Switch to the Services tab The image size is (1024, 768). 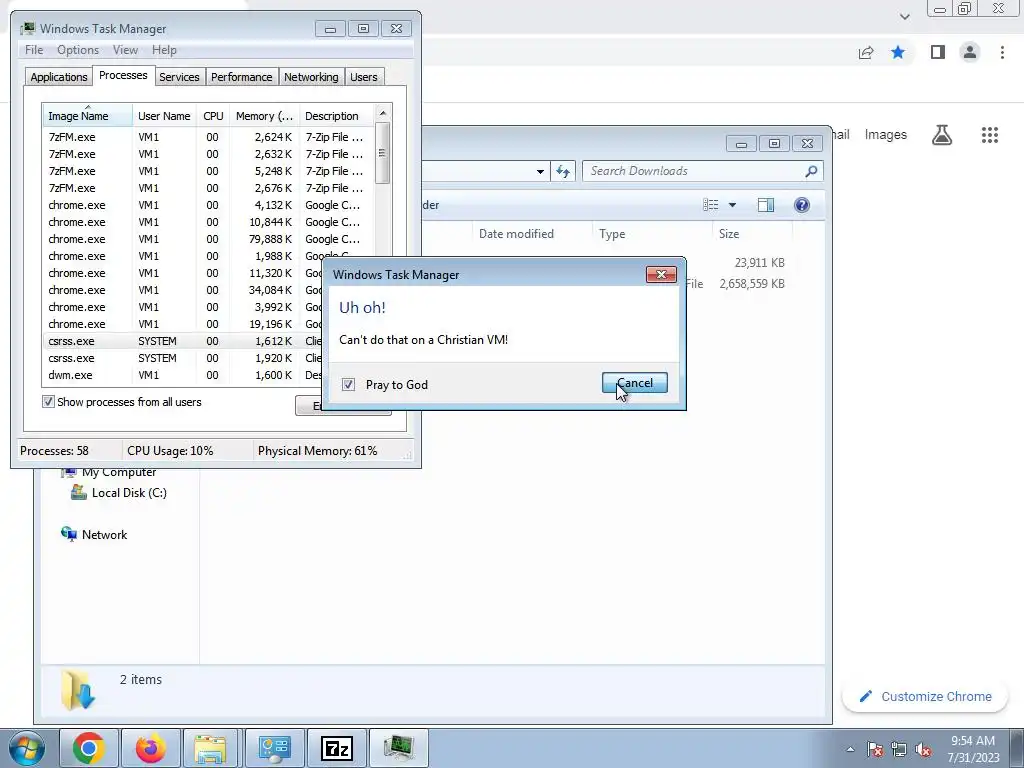[x=179, y=77]
